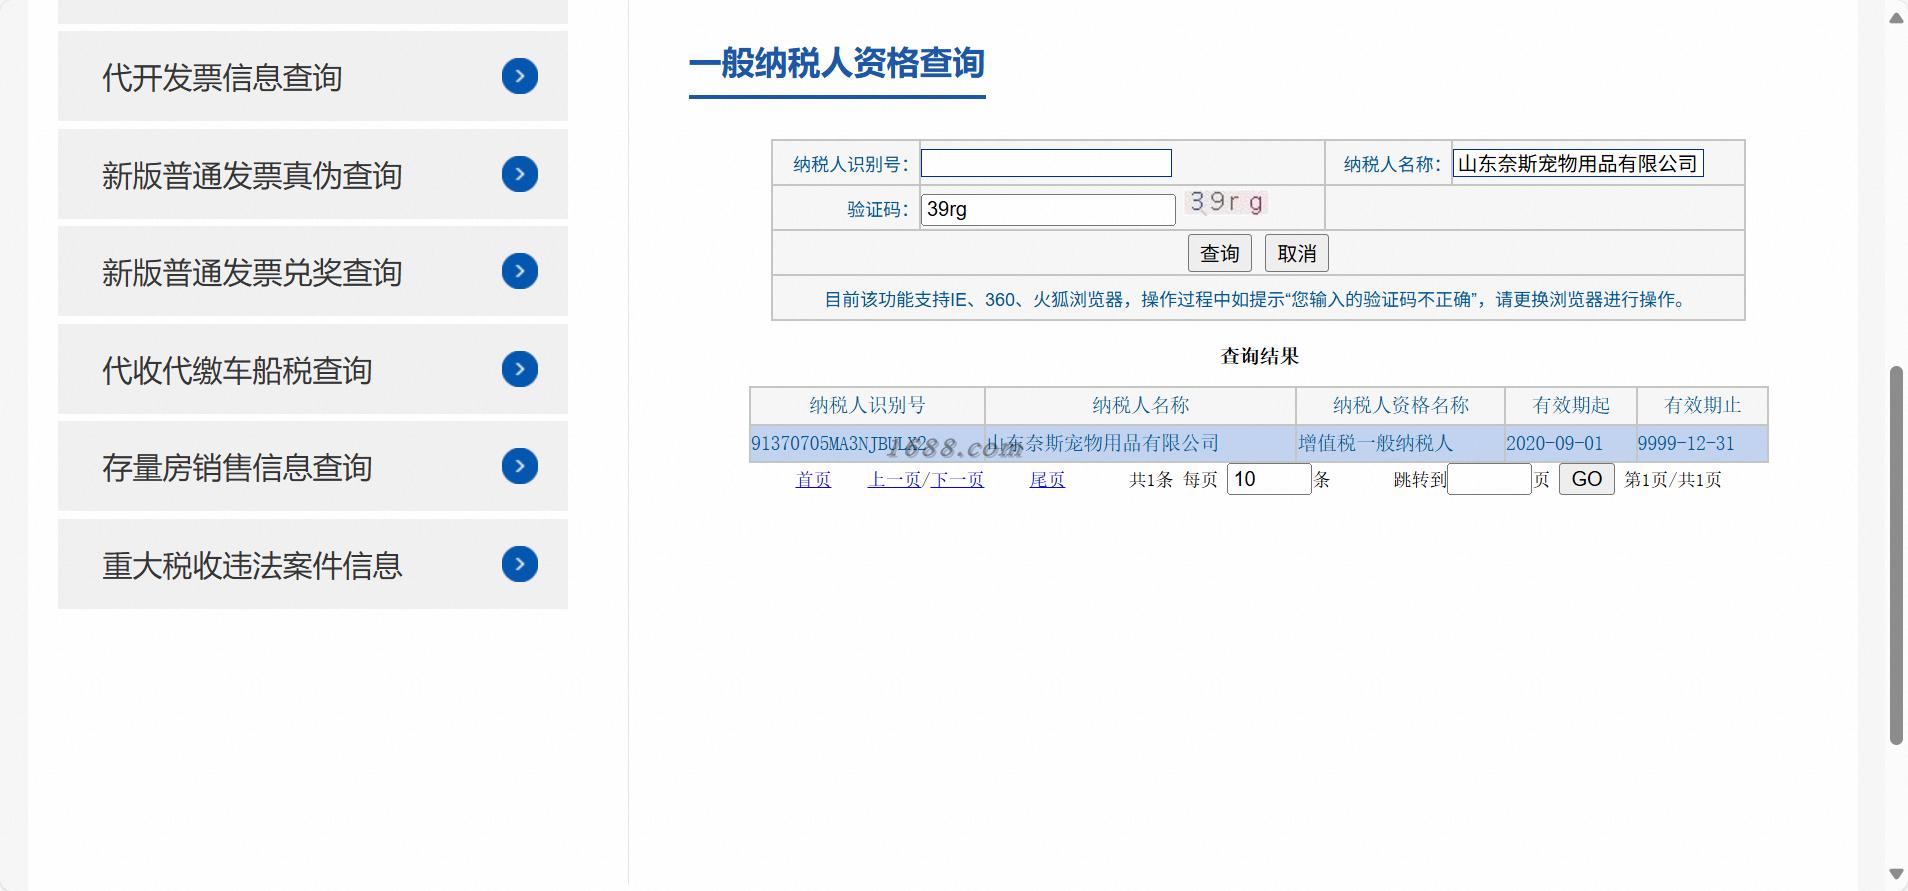Click the 一般纳税人资格查询 page heading
Viewport: 1908px width, 891px height.
837,64
